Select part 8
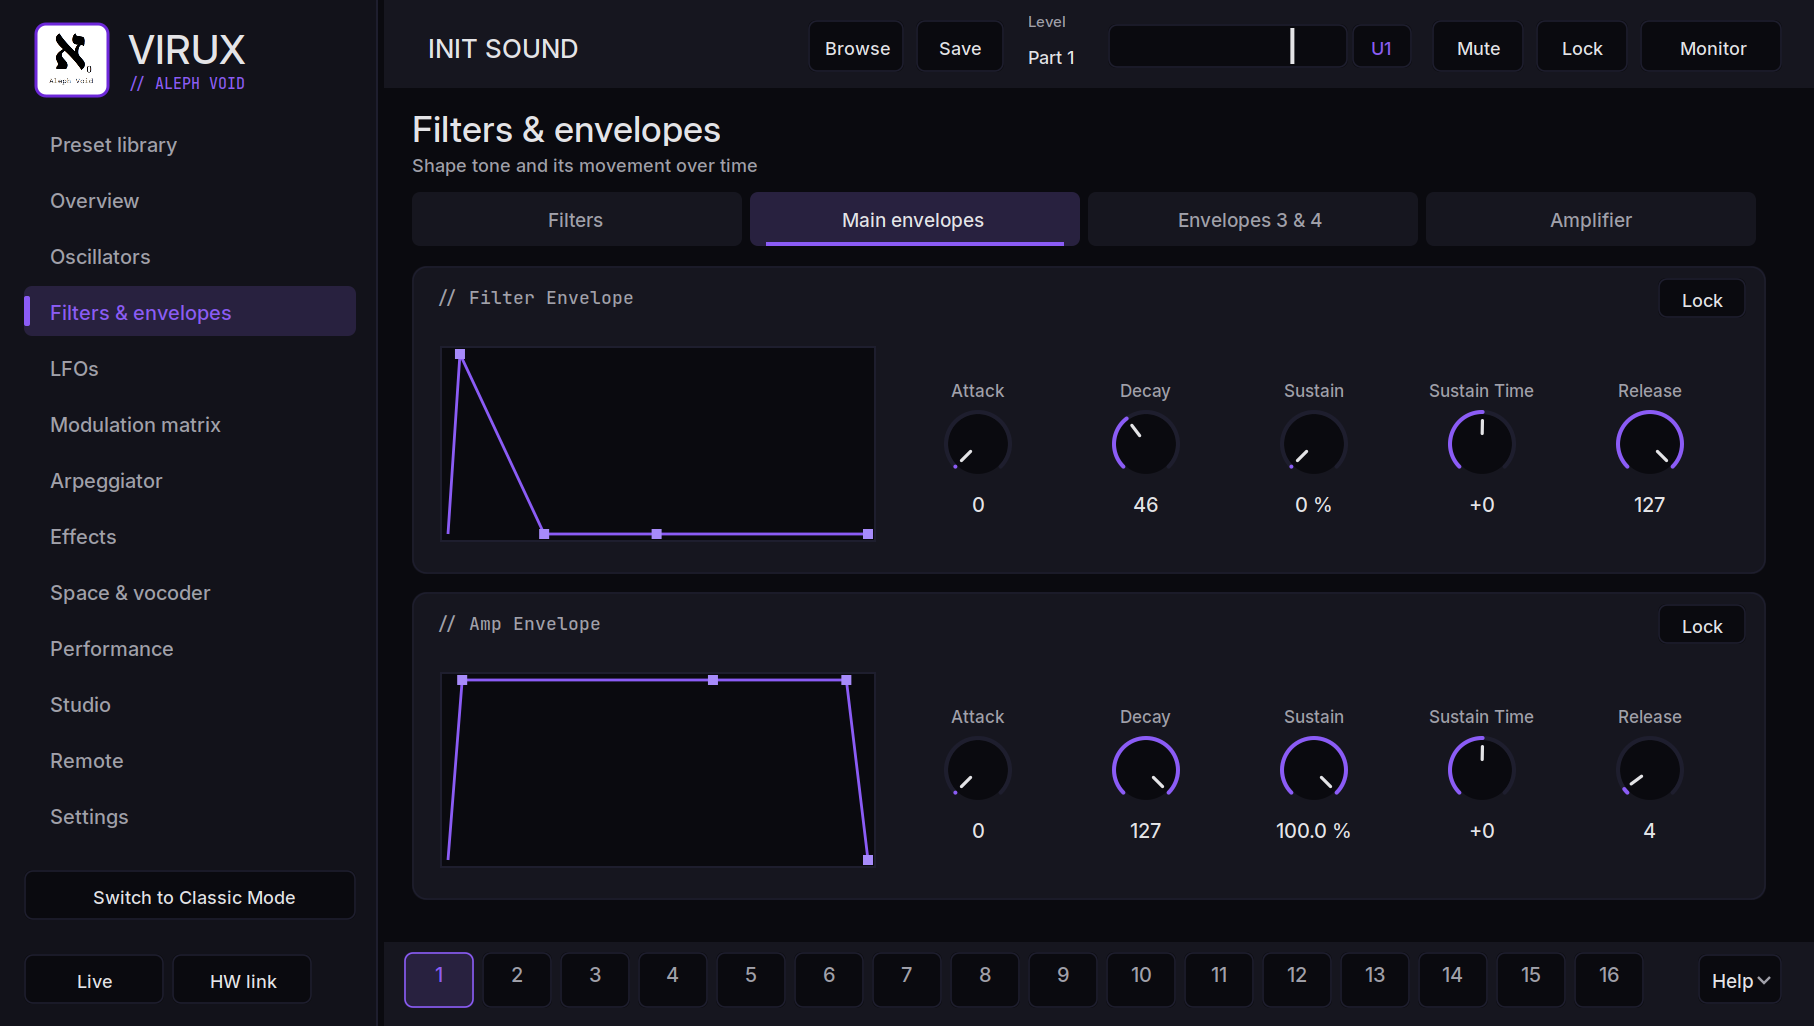Viewport: 1814px width, 1026px height. click(x=985, y=979)
